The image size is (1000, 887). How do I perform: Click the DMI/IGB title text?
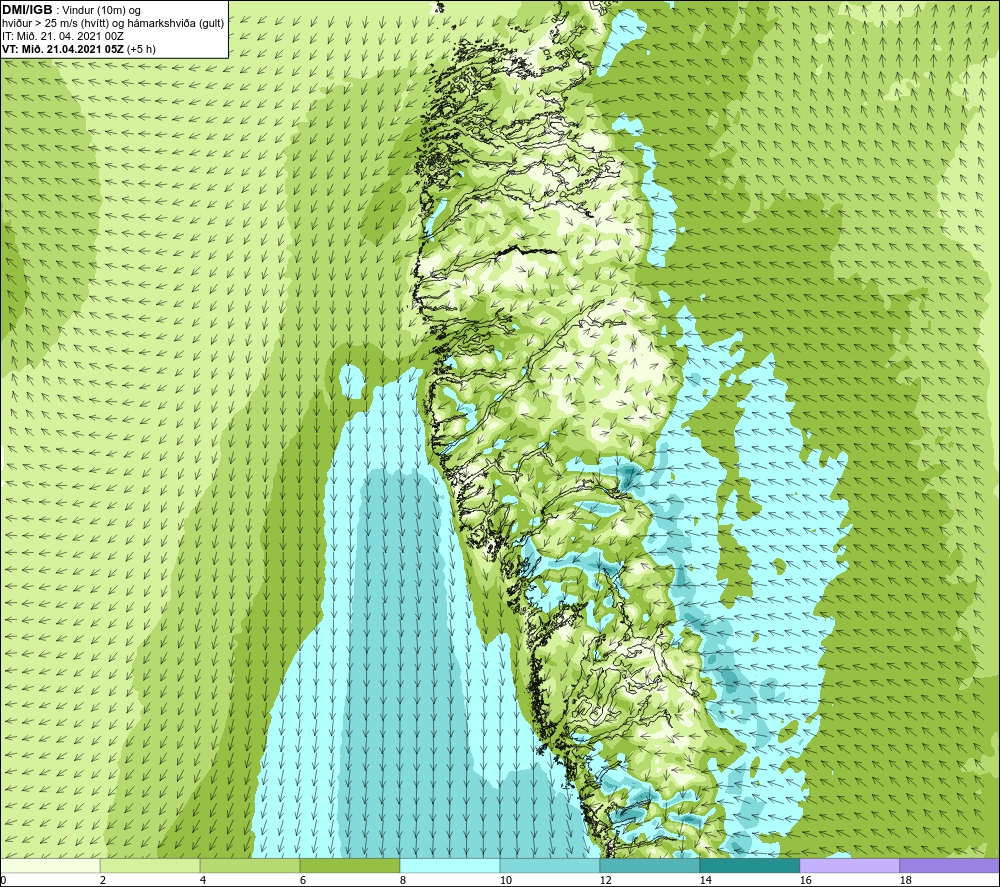(x=27, y=10)
